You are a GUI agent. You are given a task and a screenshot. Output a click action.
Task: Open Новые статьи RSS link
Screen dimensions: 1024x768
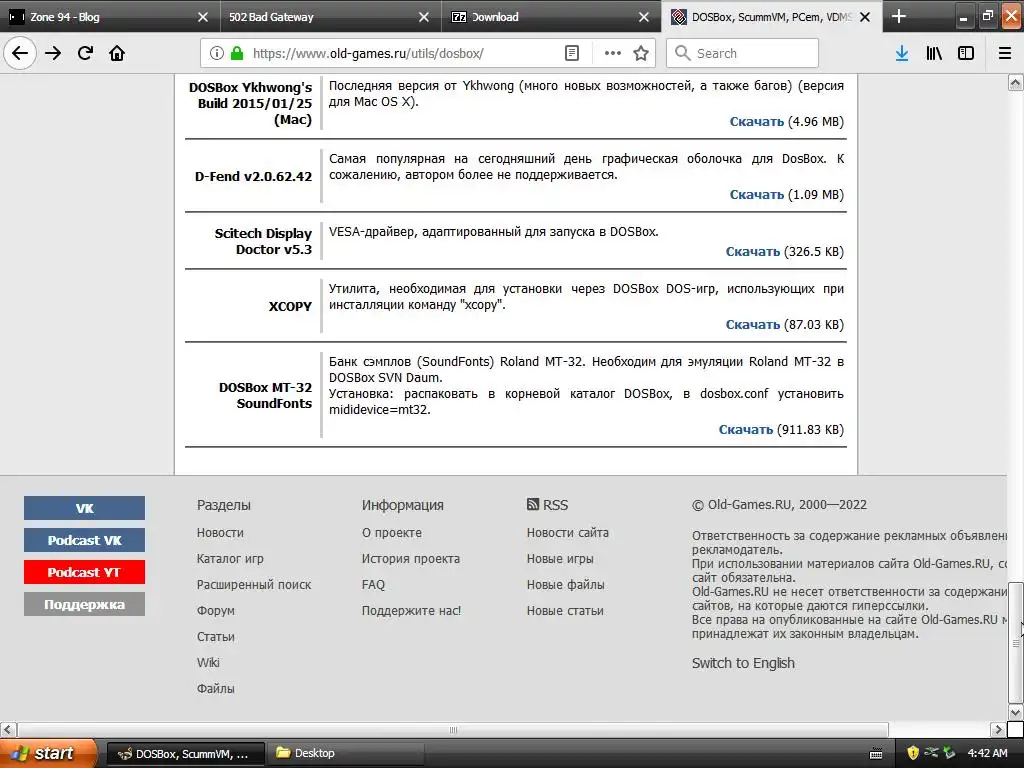pos(565,611)
